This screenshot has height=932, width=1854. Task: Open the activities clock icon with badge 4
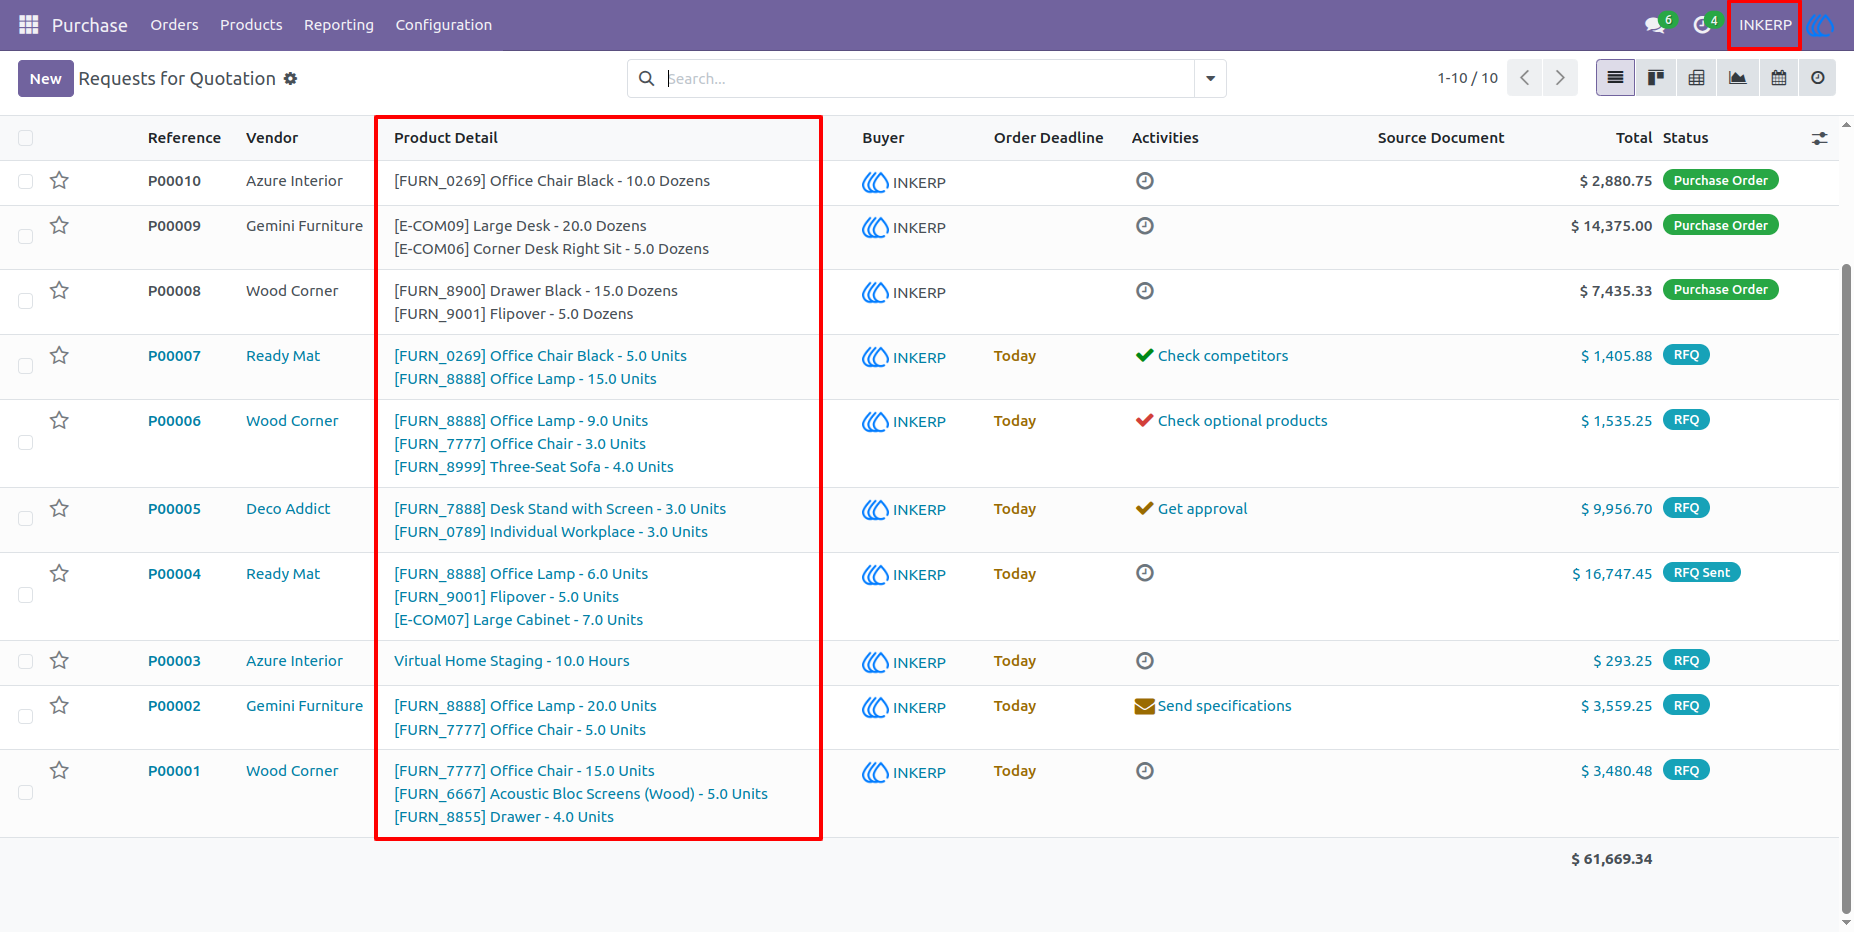pos(1703,24)
